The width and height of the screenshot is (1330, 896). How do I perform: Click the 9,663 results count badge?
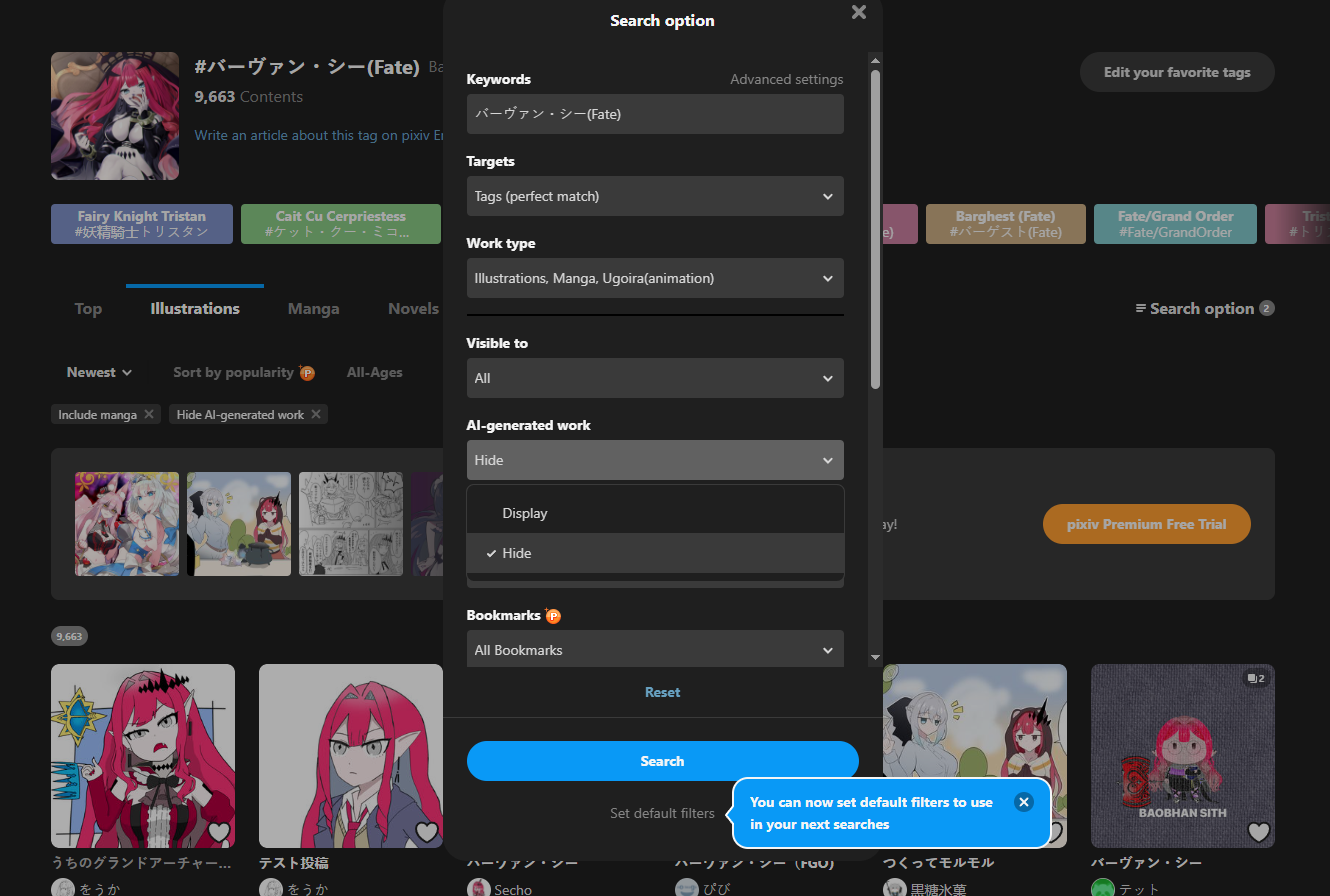70,636
